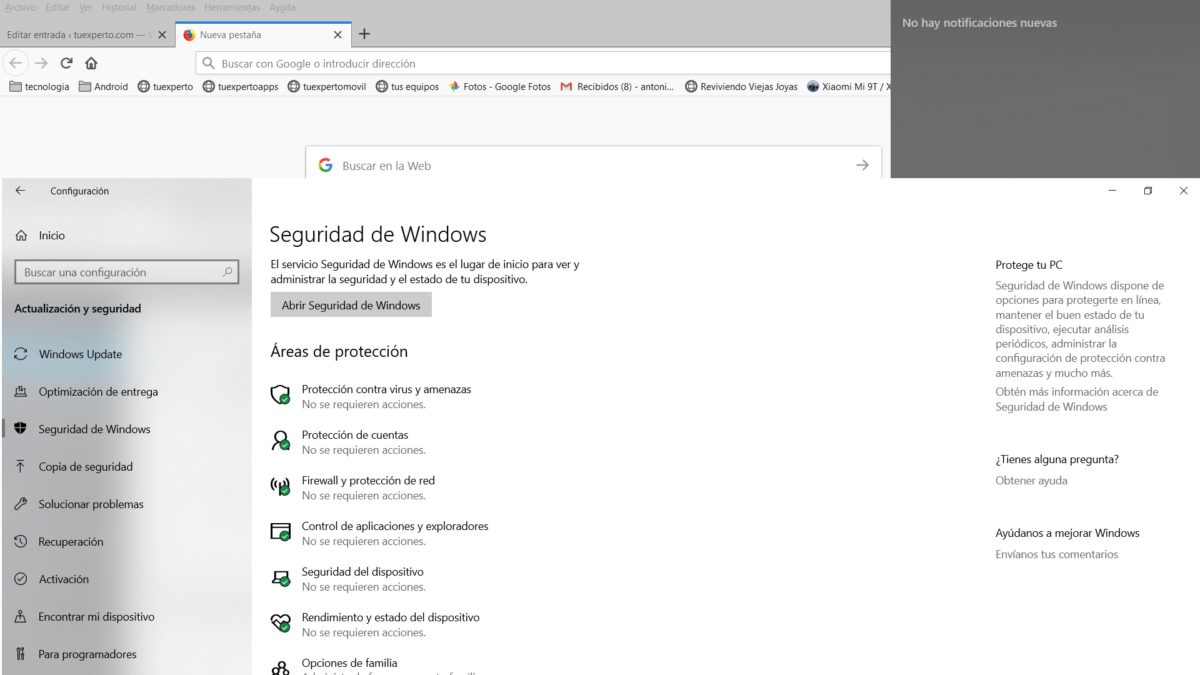Click the Abrir Seguridad de Windows button
The image size is (1200, 675).
350,305
